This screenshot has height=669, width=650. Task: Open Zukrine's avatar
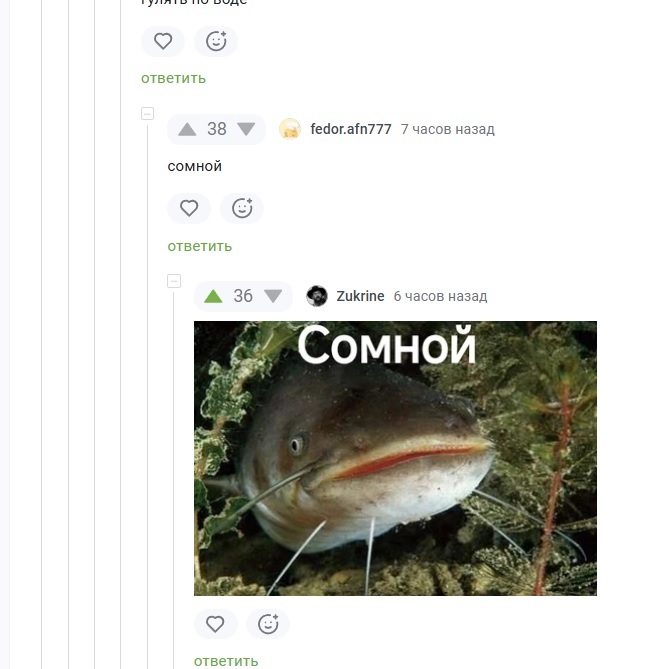(317, 296)
